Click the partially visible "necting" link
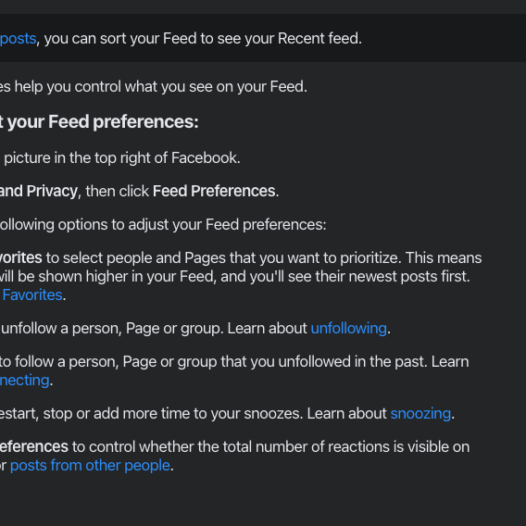This screenshot has height=526, width=526. click(24, 380)
